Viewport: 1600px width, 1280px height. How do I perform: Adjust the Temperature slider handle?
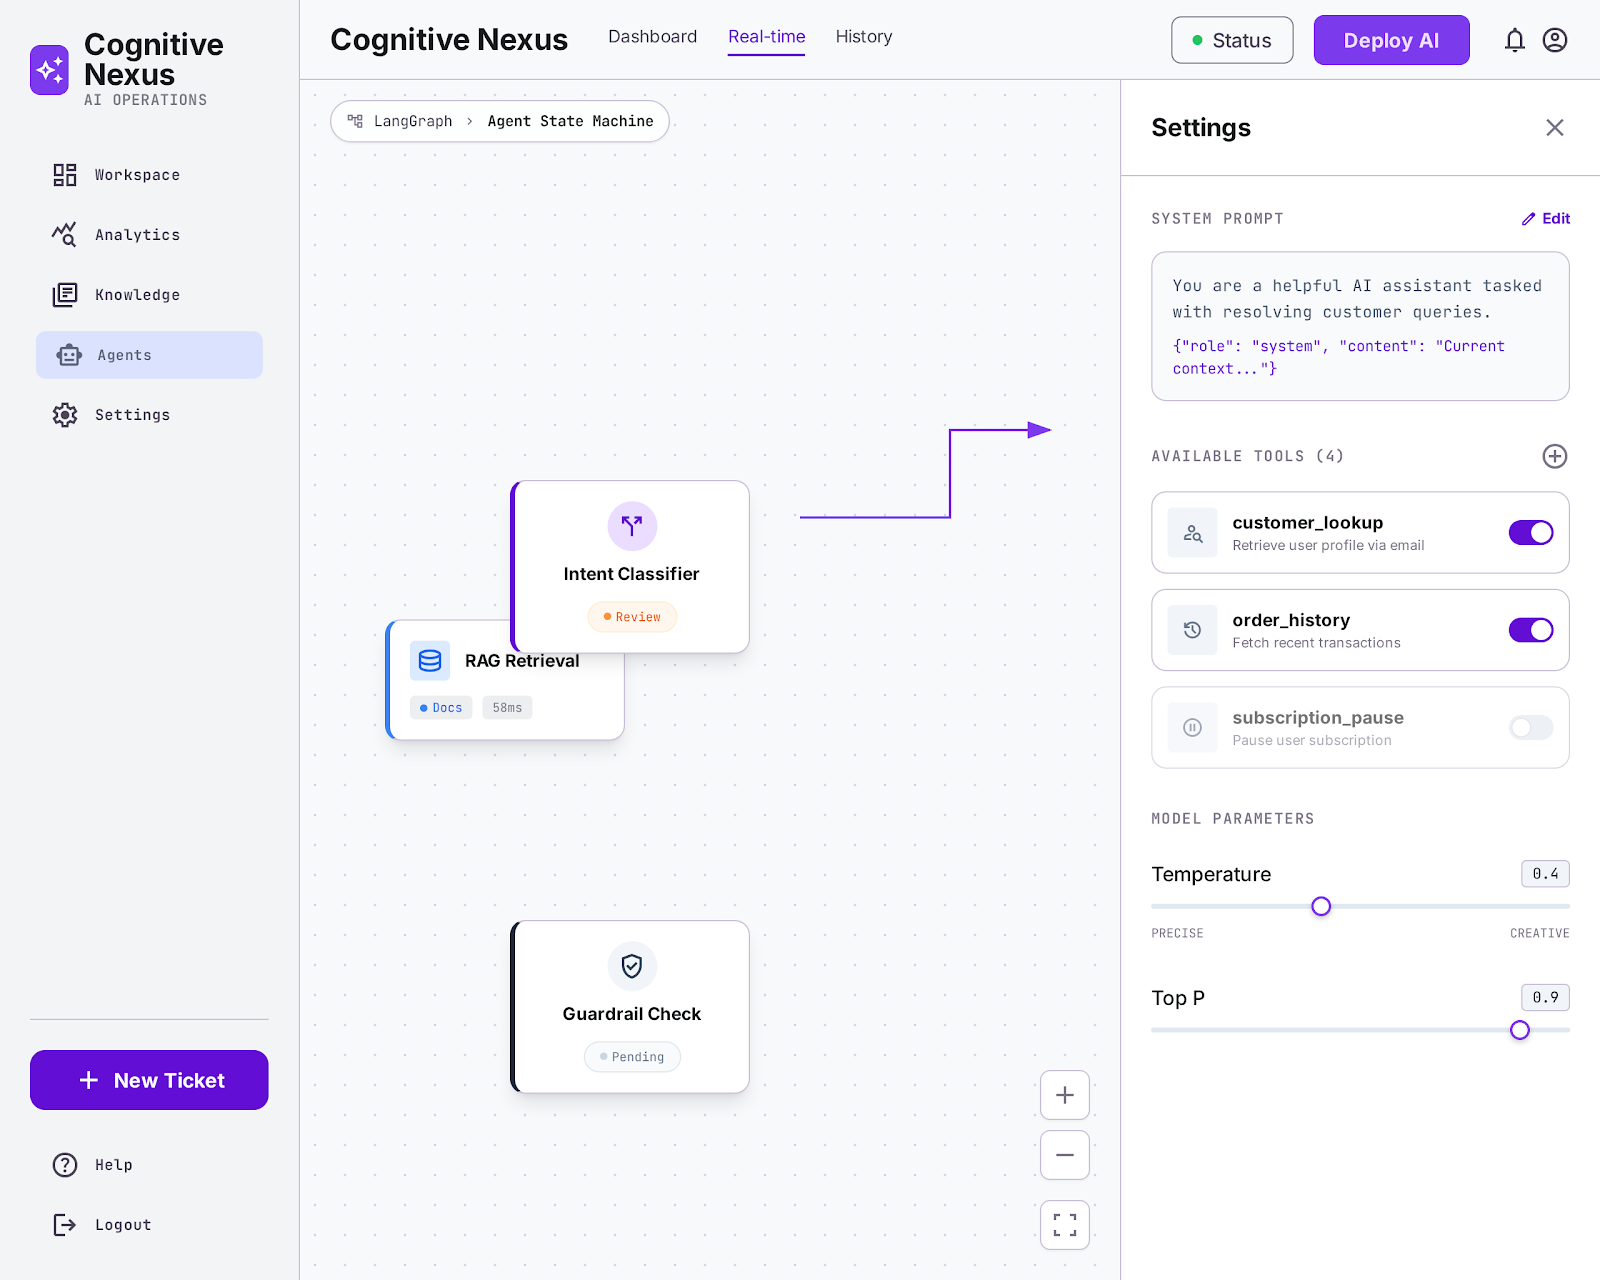point(1321,906)
